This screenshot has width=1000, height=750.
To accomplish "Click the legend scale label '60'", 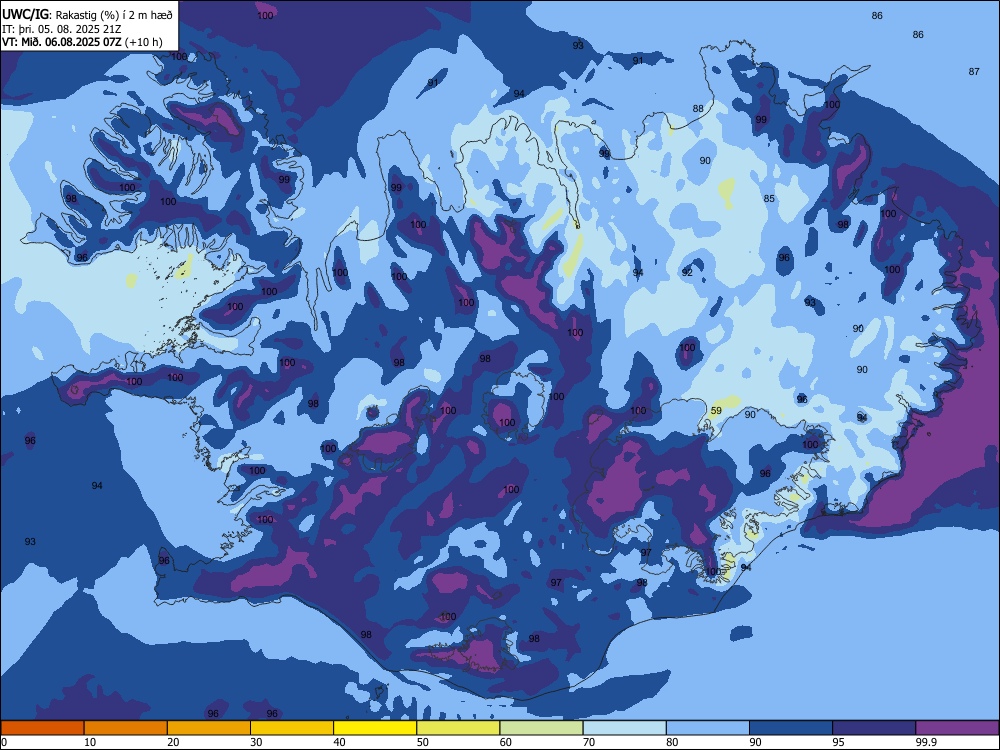I will tap(506, 742).
